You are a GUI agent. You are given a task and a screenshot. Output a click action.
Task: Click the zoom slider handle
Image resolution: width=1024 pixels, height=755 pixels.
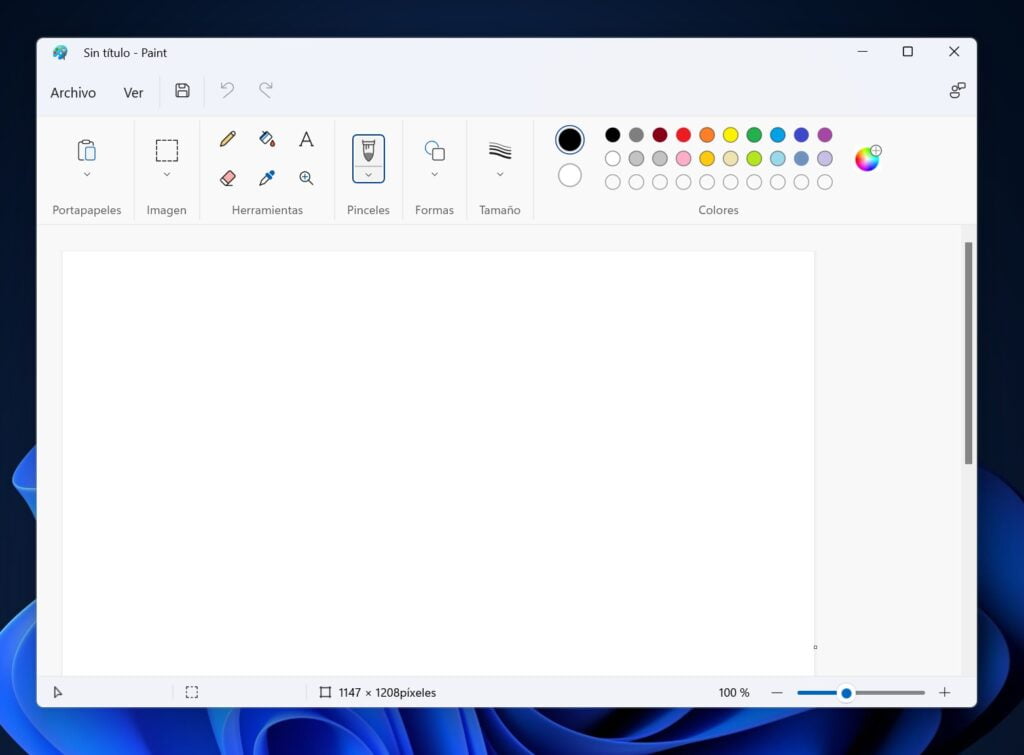coord(846,693)
